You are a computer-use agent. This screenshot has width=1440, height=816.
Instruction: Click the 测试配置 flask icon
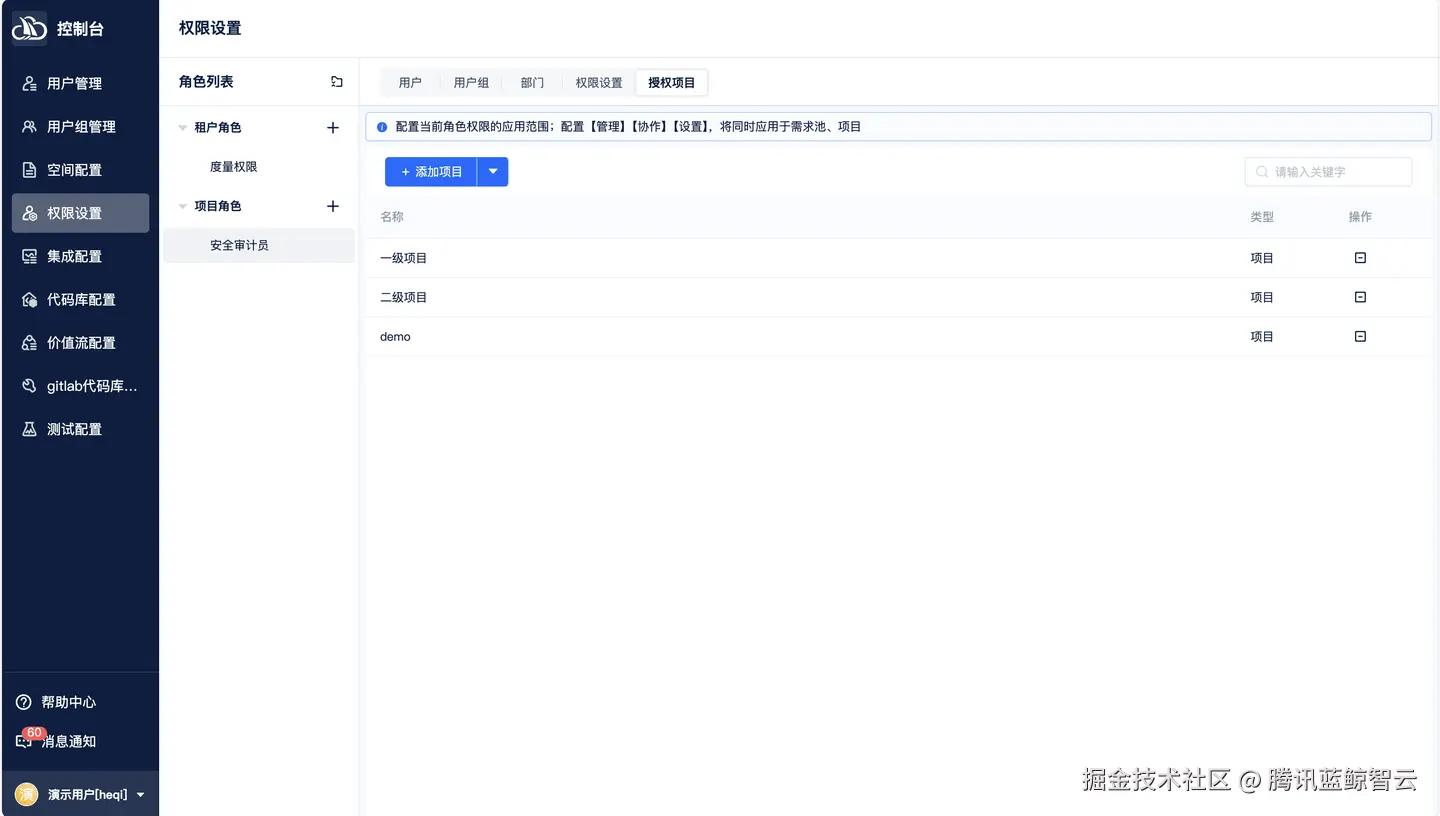click(x=28, y=428)
